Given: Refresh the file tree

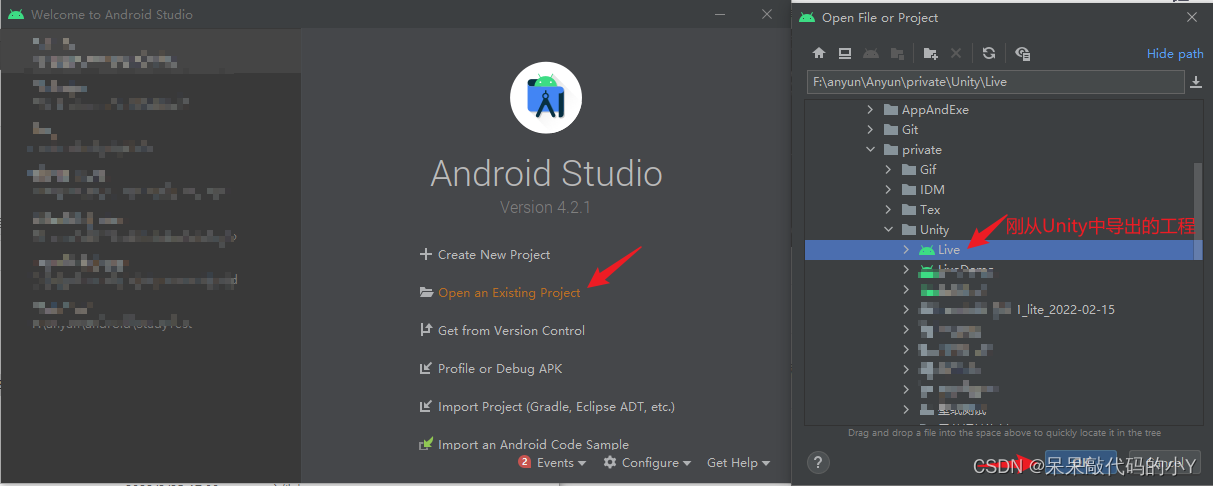Looking at the screenshot, I should (989, 53).
